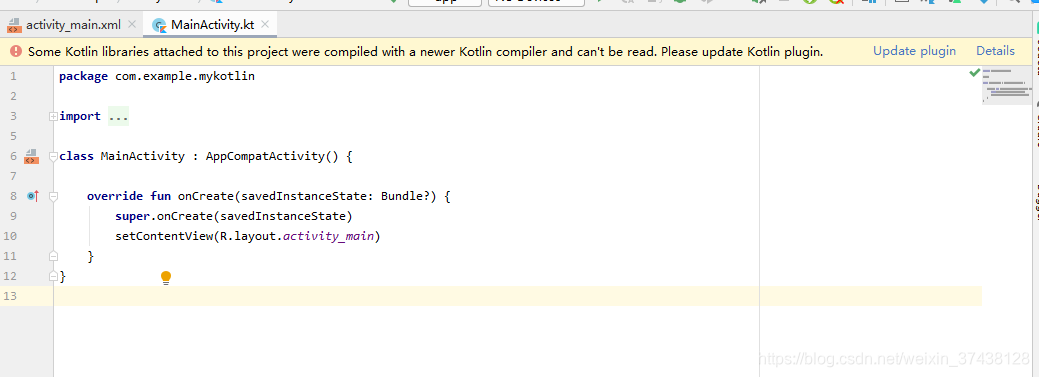Place the cursor on the MainActivity class name
Viewport: 1039px width, 377px height.
(142, 156)
